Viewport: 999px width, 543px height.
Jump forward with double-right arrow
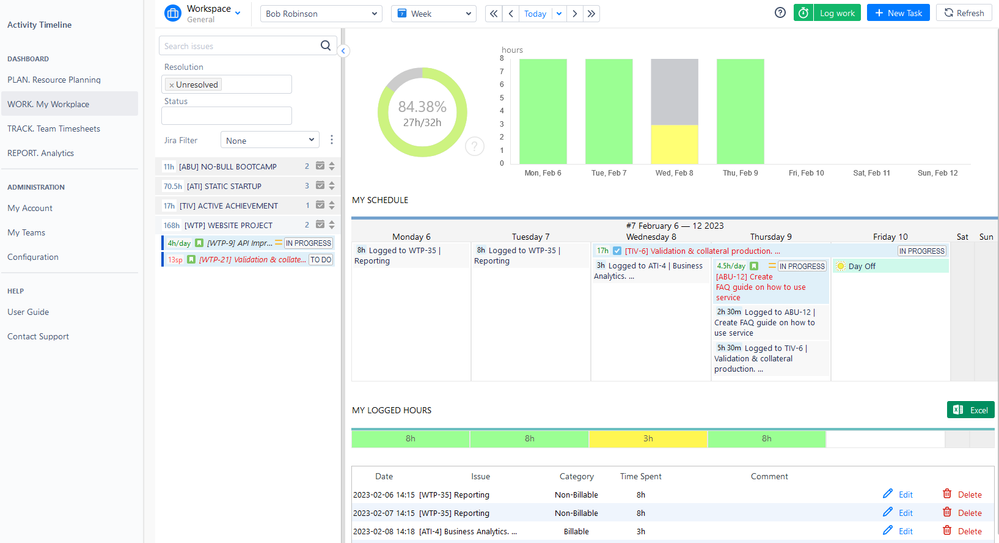tap(591, 13)
